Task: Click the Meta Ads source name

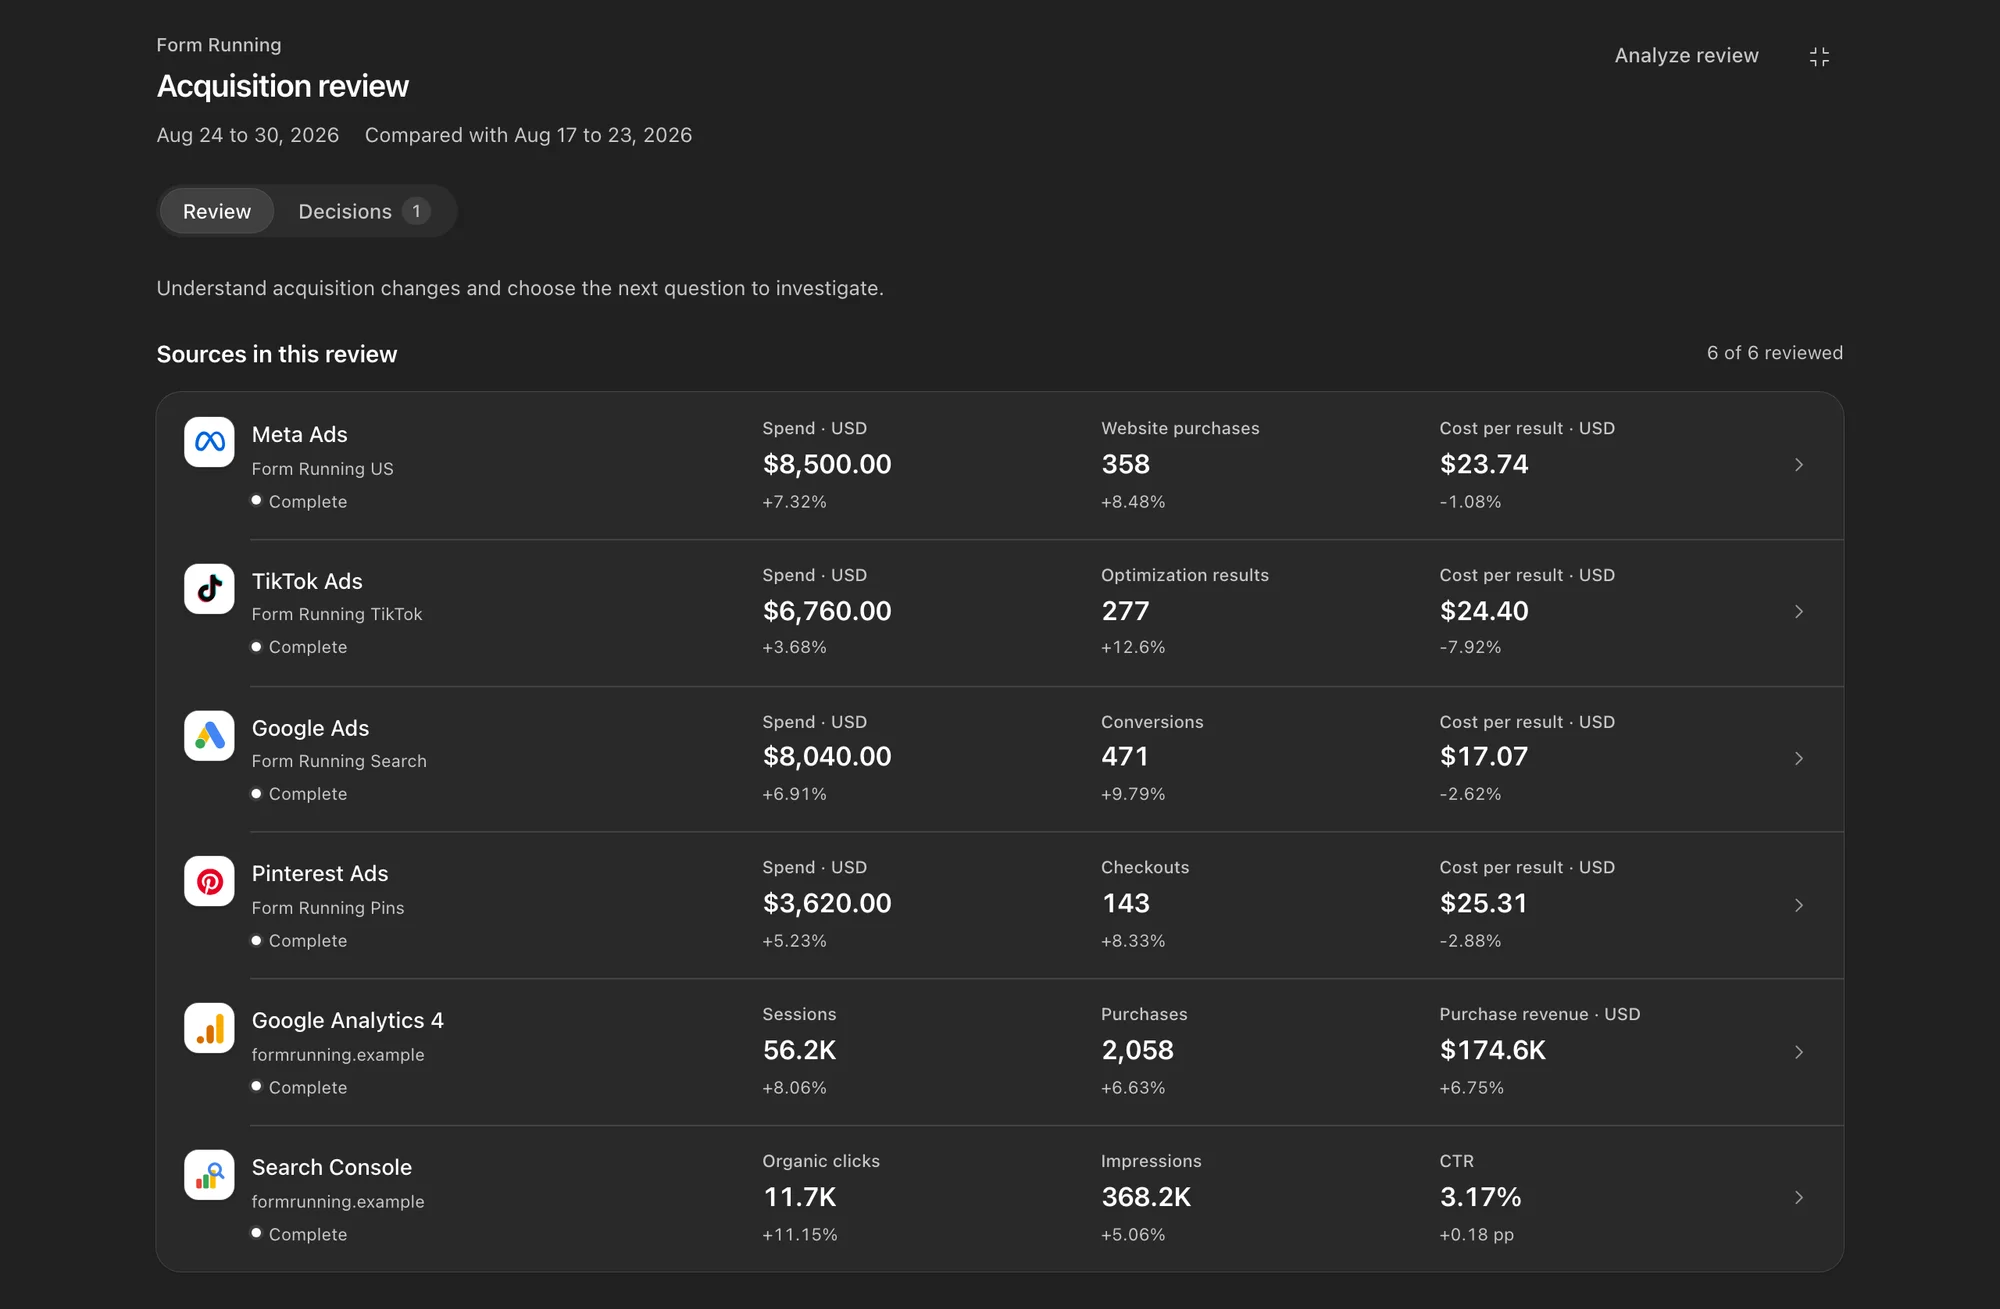Action: (300, 435)
